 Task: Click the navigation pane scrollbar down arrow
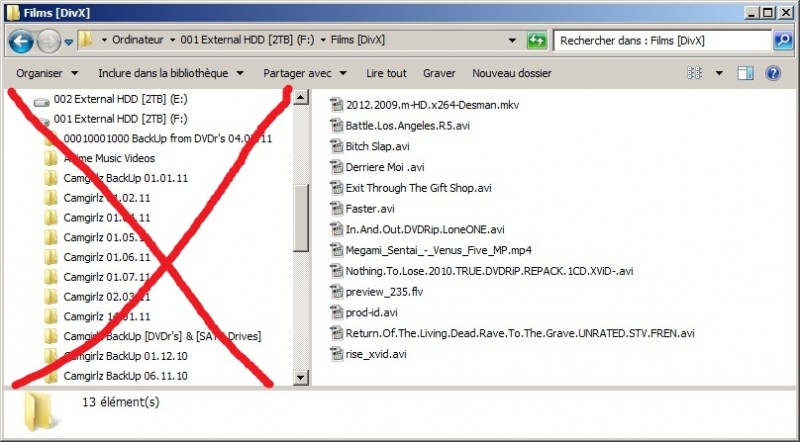click(x=301, y=378)
